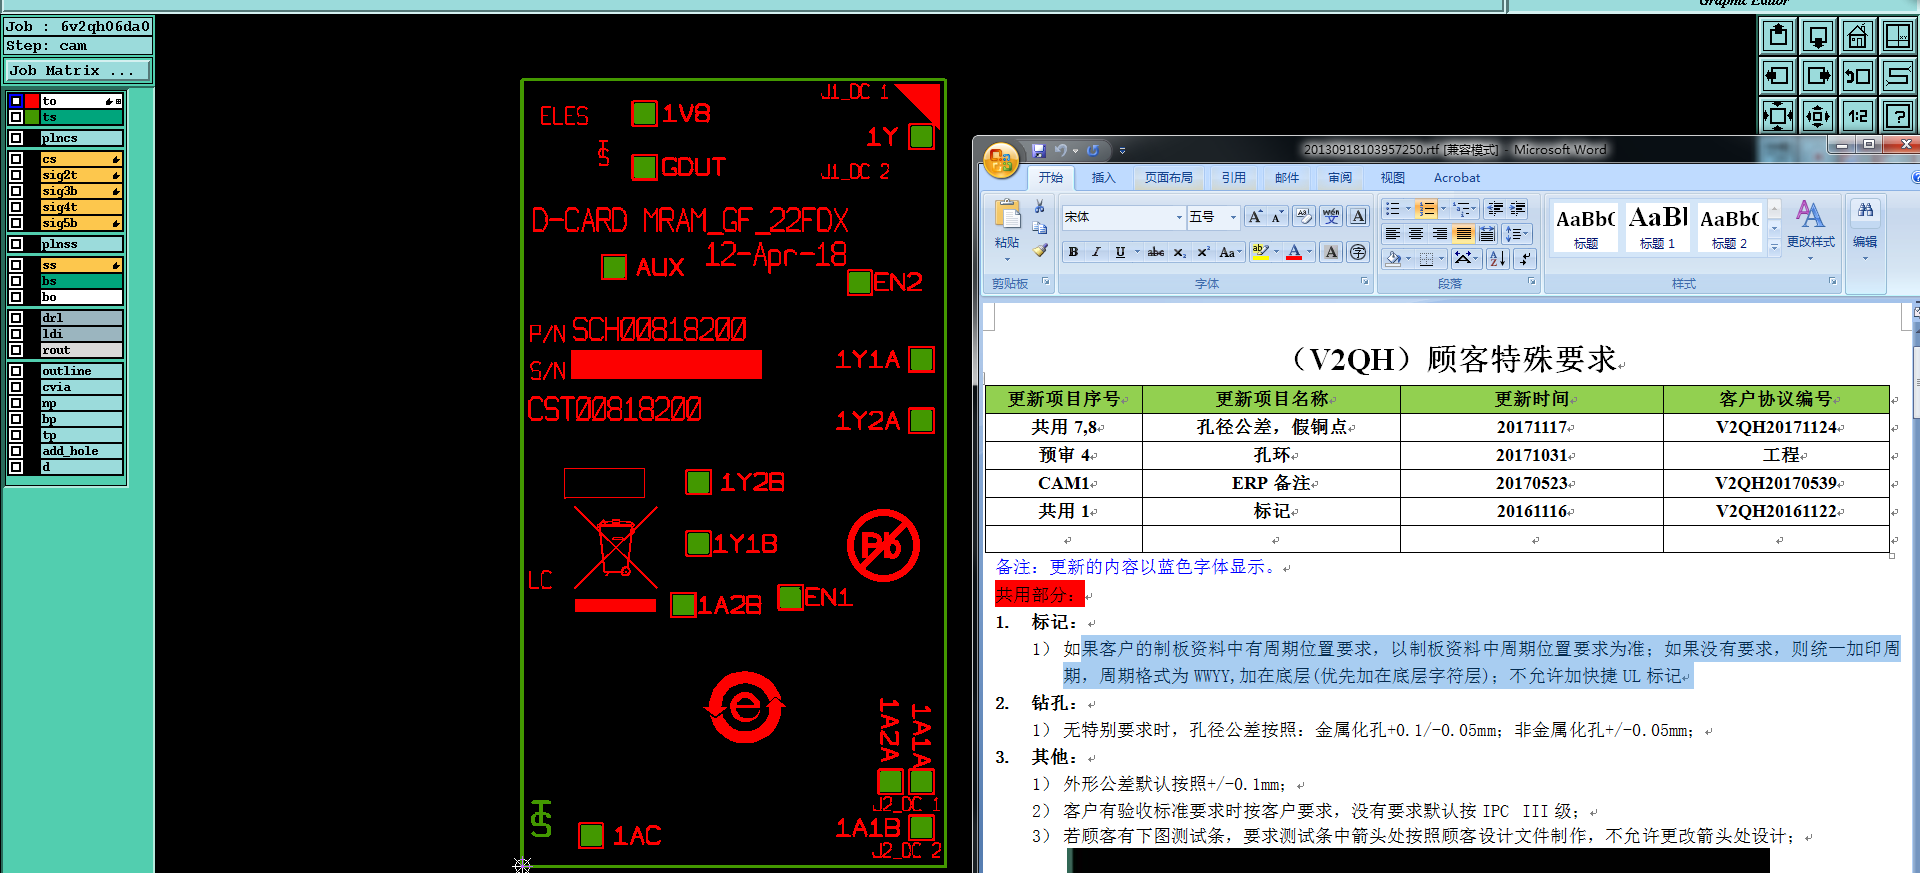The height and width of the screenshot is (873, 1920).
Task: Expand the styles gallery More arrow
Action: click(x=1774, y=247)
